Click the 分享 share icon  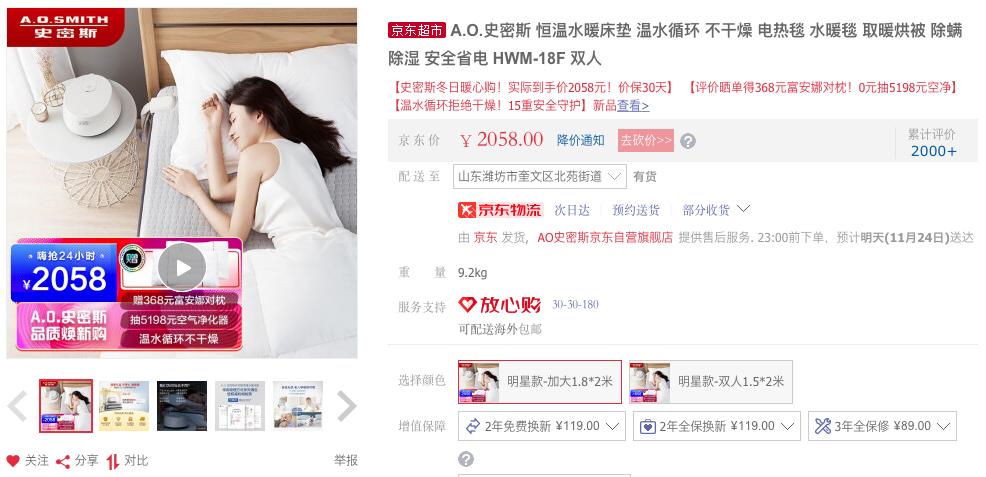[62, 462]
